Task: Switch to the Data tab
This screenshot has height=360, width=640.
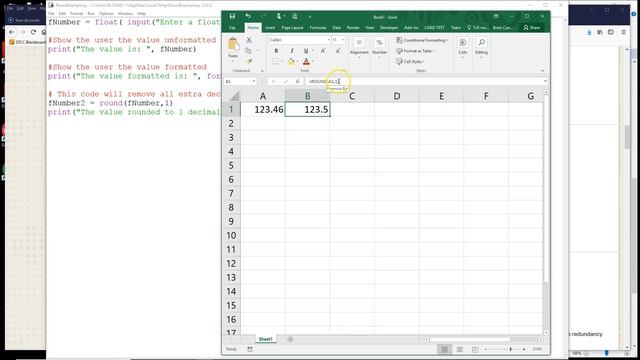Action: pos(336,27)
